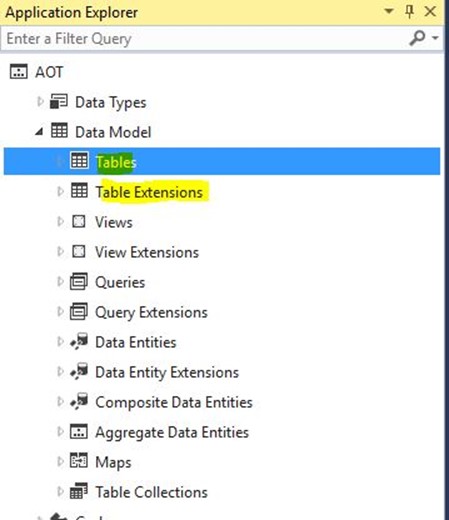Screen dimensions: 449x520
Task: Click the Enter a Filter Query field
Action: tap(205, 38)
